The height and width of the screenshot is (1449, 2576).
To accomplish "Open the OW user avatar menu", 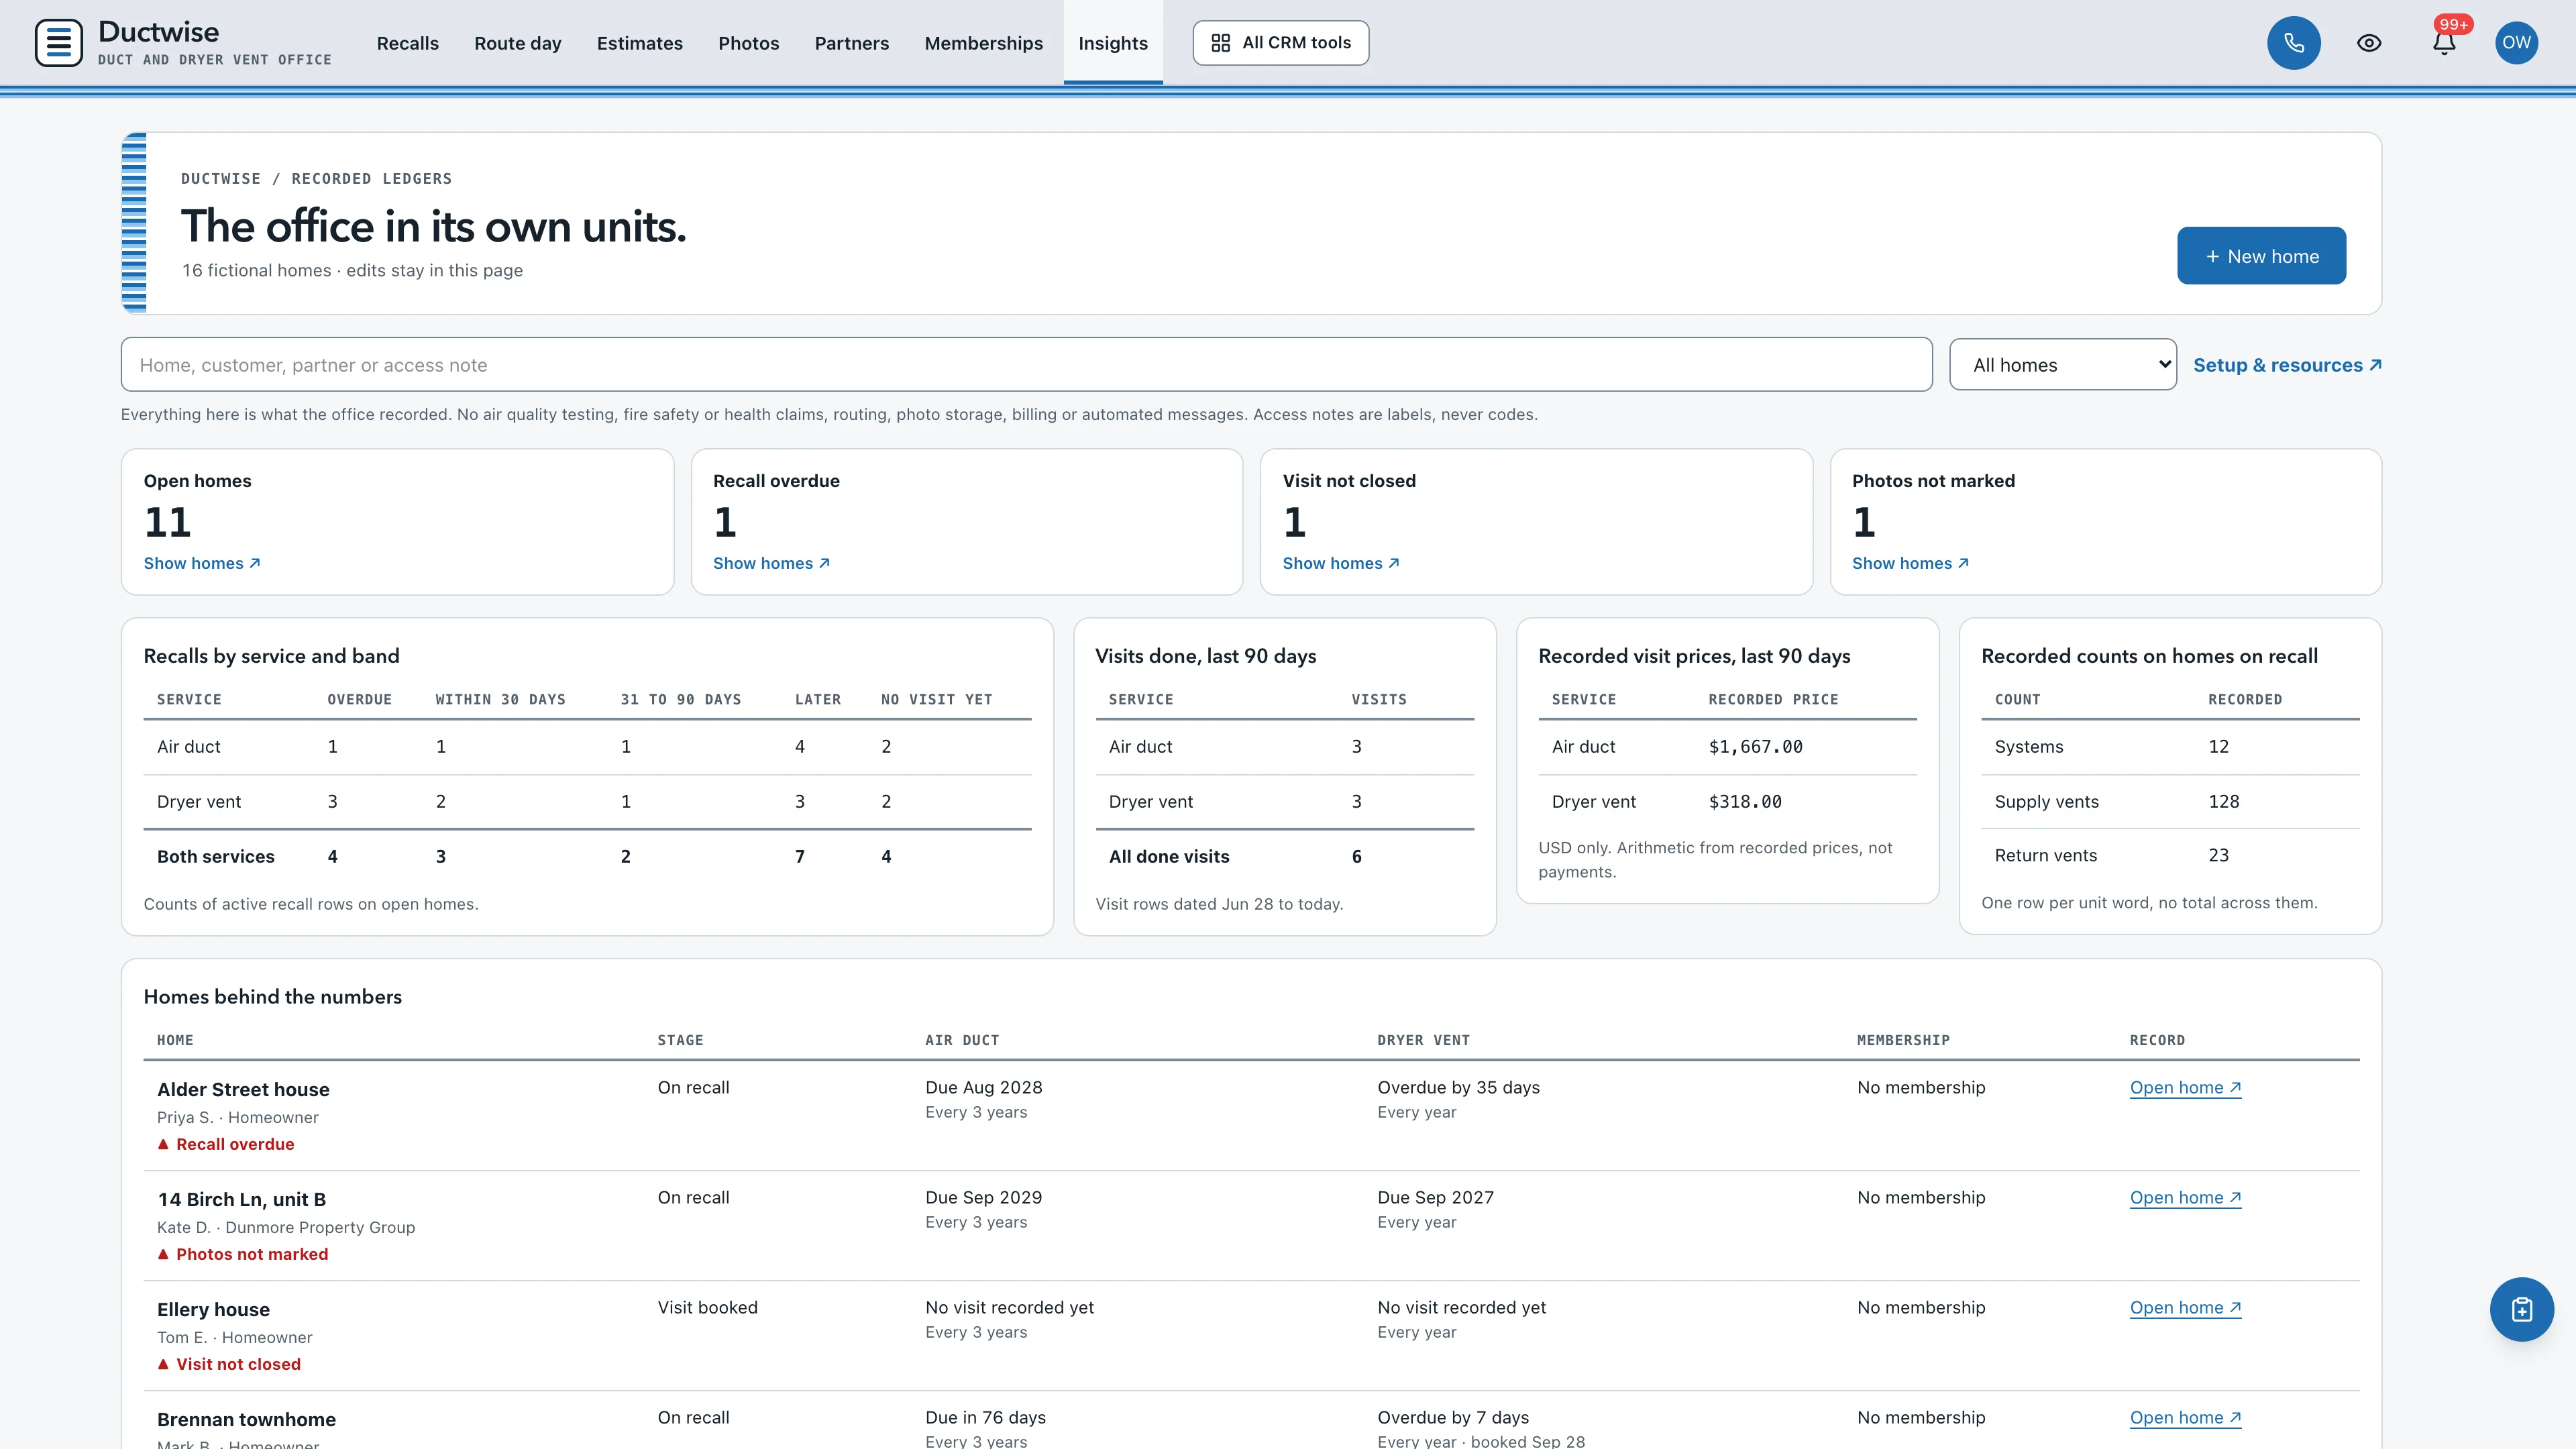I will (x=2516, y=43).
